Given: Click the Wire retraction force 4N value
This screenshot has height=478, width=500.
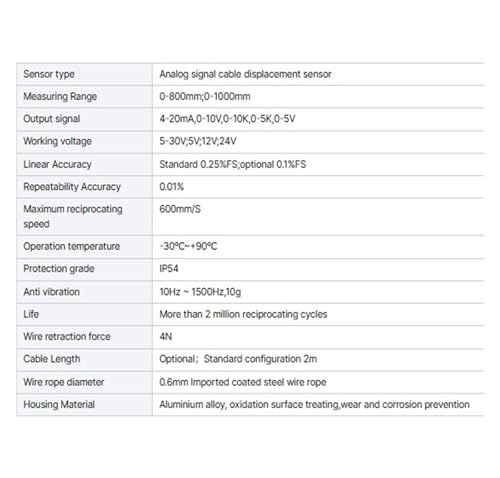Looking at the screenshot, I should [x=165, y=337].
